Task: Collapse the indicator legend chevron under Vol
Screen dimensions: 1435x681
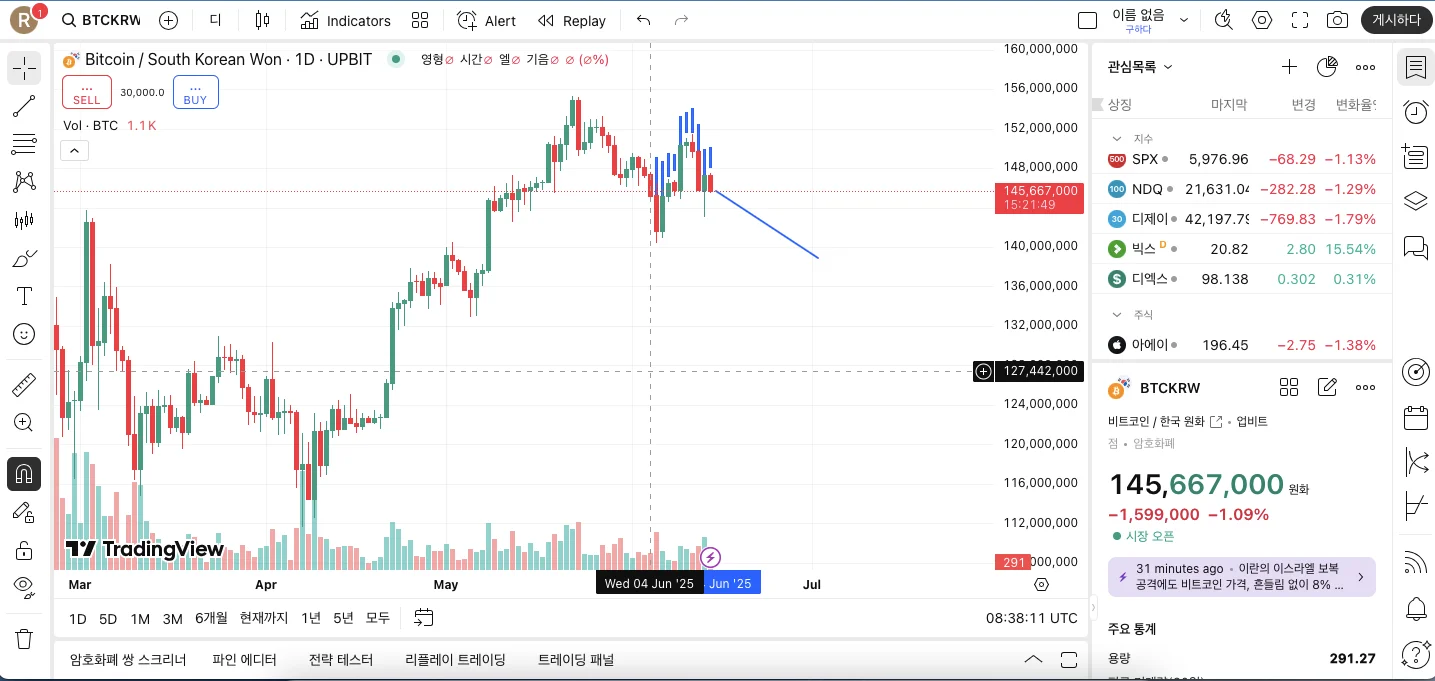Action: click(75, 151)
